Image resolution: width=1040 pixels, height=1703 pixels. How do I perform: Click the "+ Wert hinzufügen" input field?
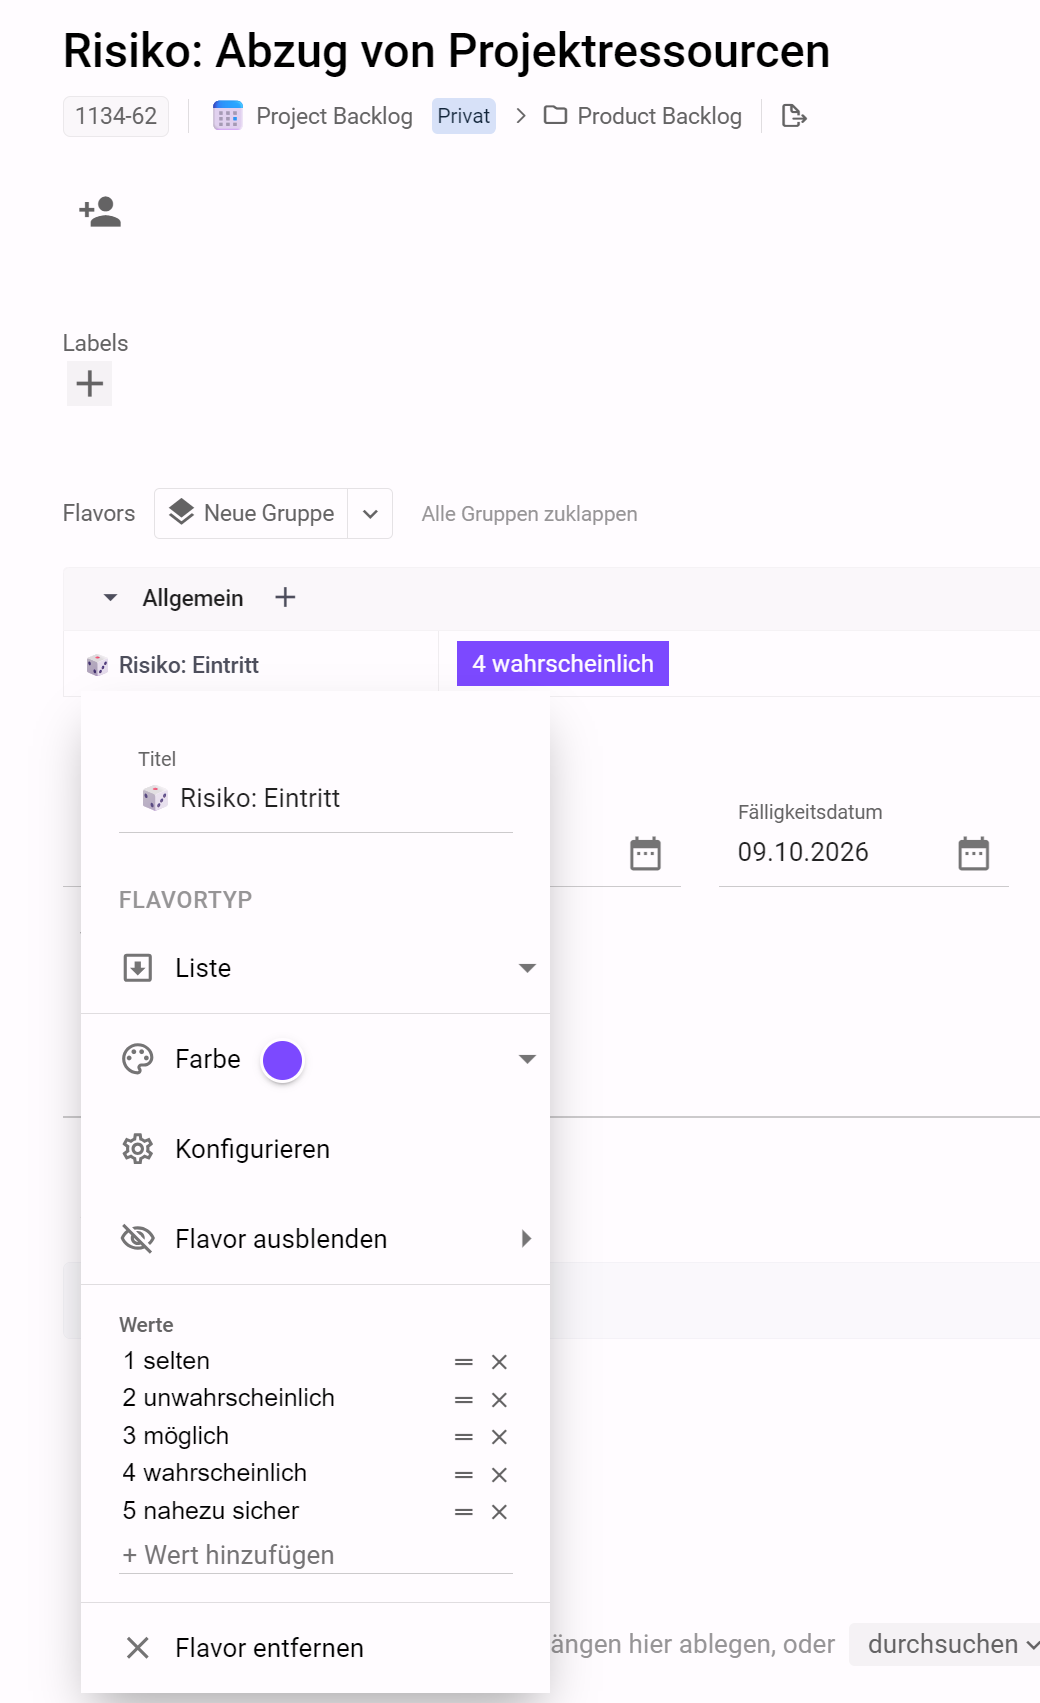315,1555
